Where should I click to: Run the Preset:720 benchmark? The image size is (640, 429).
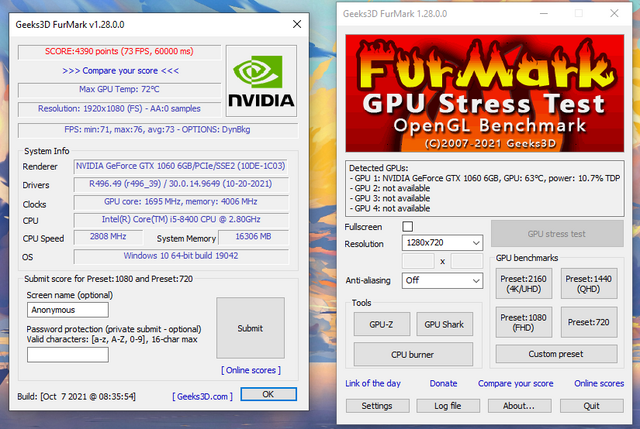[591, 322]
